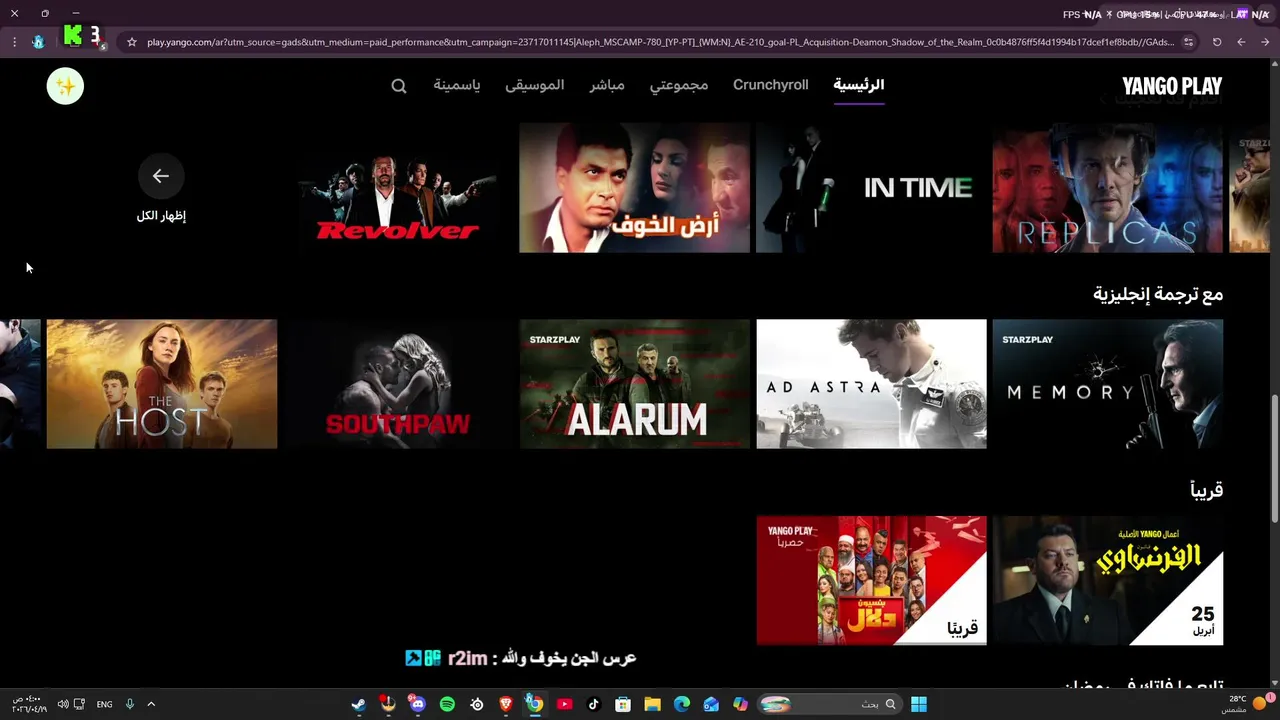Open Steam from the taskbar
Viewport: 1280px width, 720px height.
[359, 704]
